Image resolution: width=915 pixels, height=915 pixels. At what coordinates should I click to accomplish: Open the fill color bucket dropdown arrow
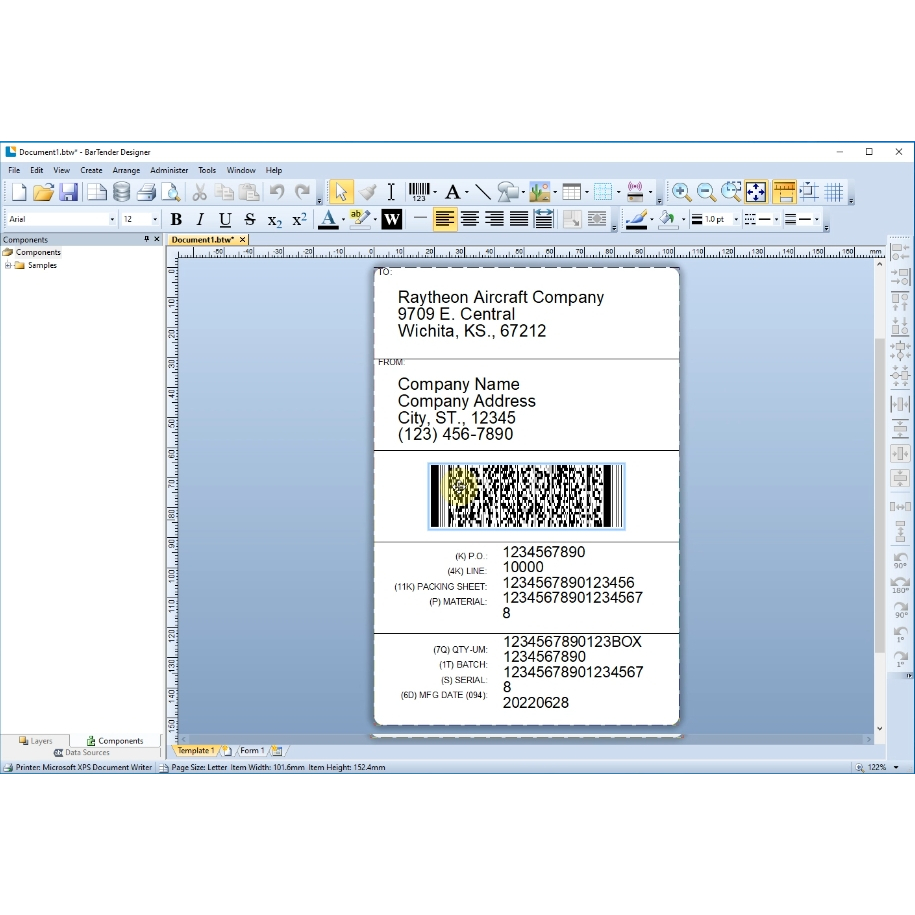tap(683, 220)
